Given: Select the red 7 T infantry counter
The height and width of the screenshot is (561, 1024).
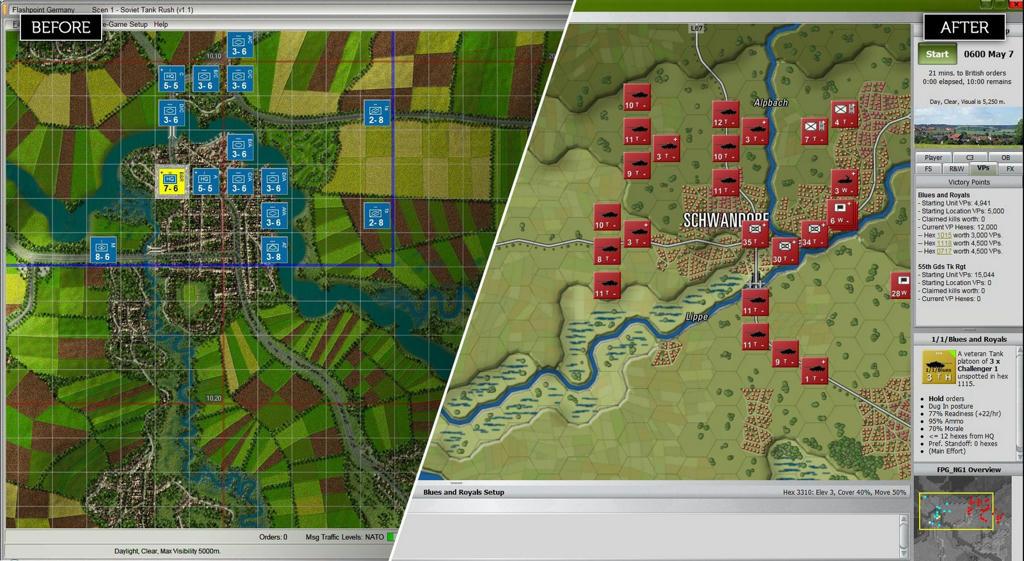Looking at the screenshot, I should pos(814,132).
